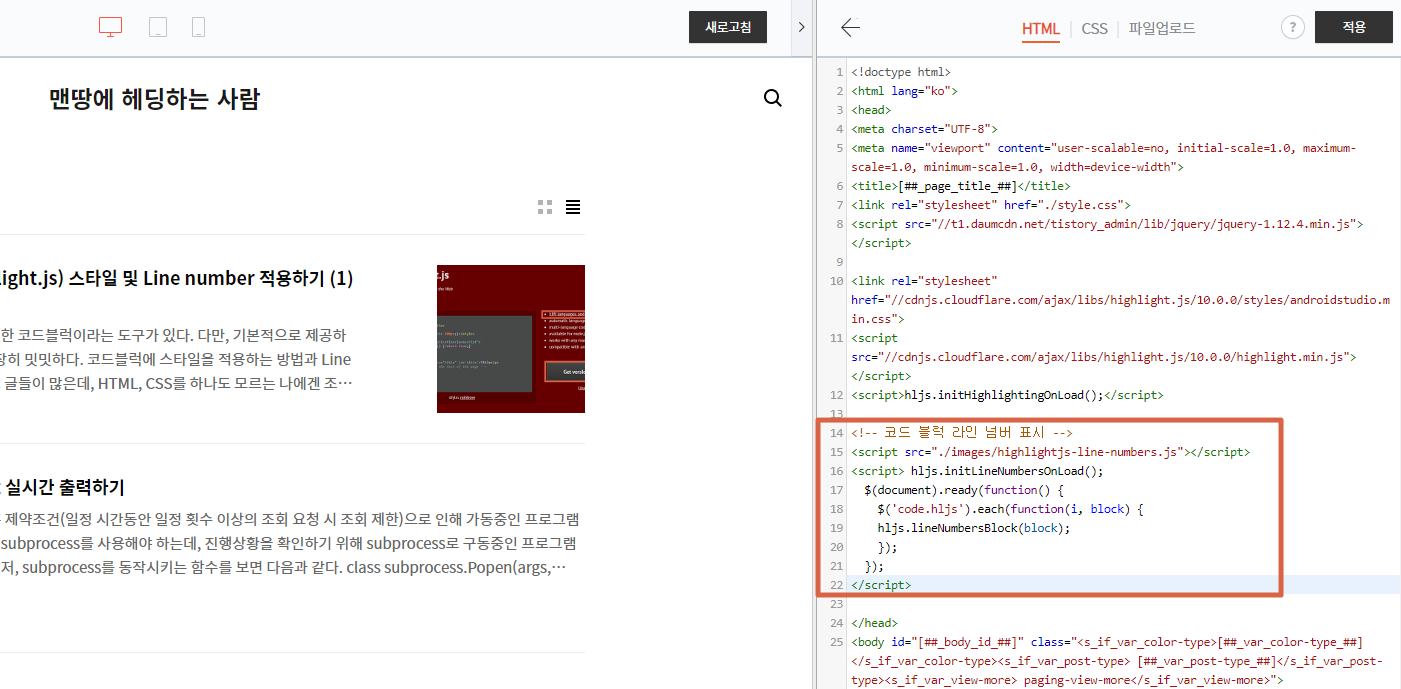Click the 적용 apply button
The image size is (1401, 689).
tap(1353, 27)
